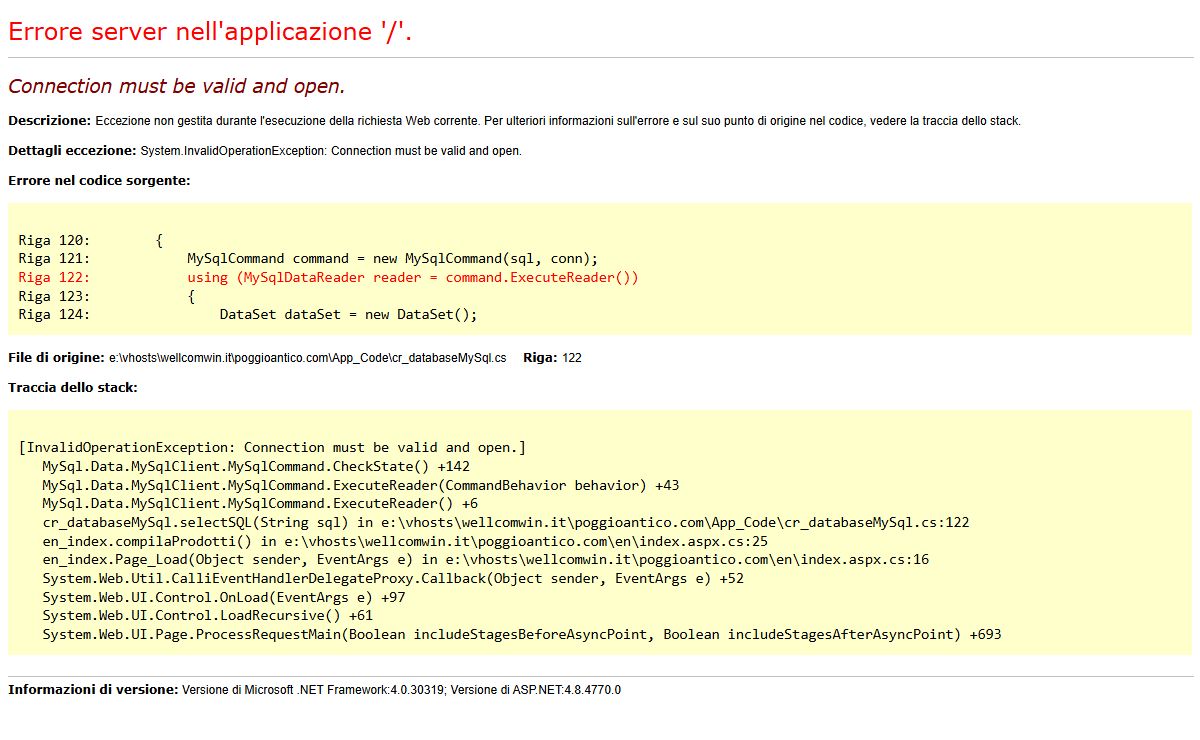Click the 'Dettagli eccezione:' label
This screenshot has height=740, width=1200.
[x=72, y=151]
